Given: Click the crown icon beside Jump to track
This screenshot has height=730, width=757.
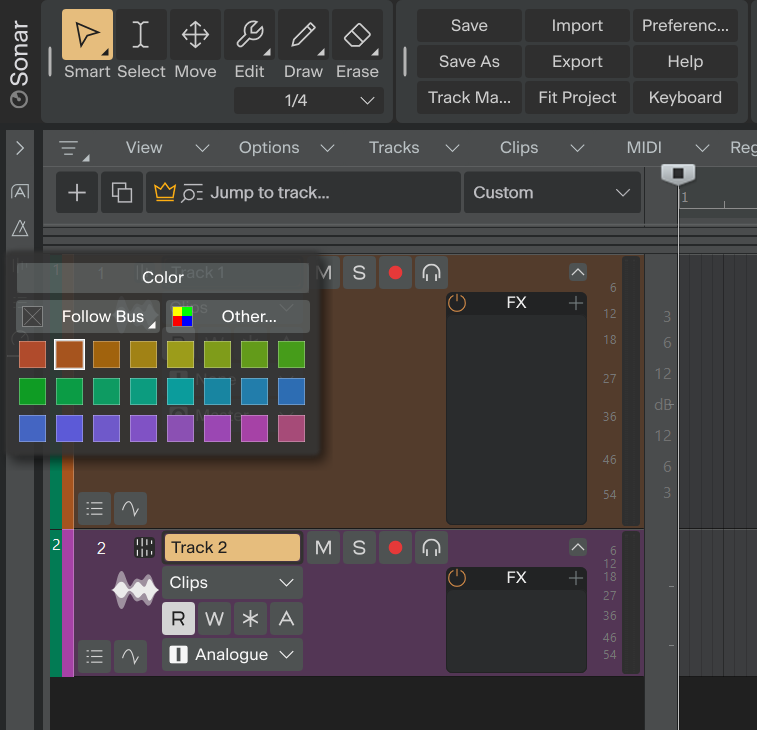Looking at the screenshot, I should tap(165, 192).
